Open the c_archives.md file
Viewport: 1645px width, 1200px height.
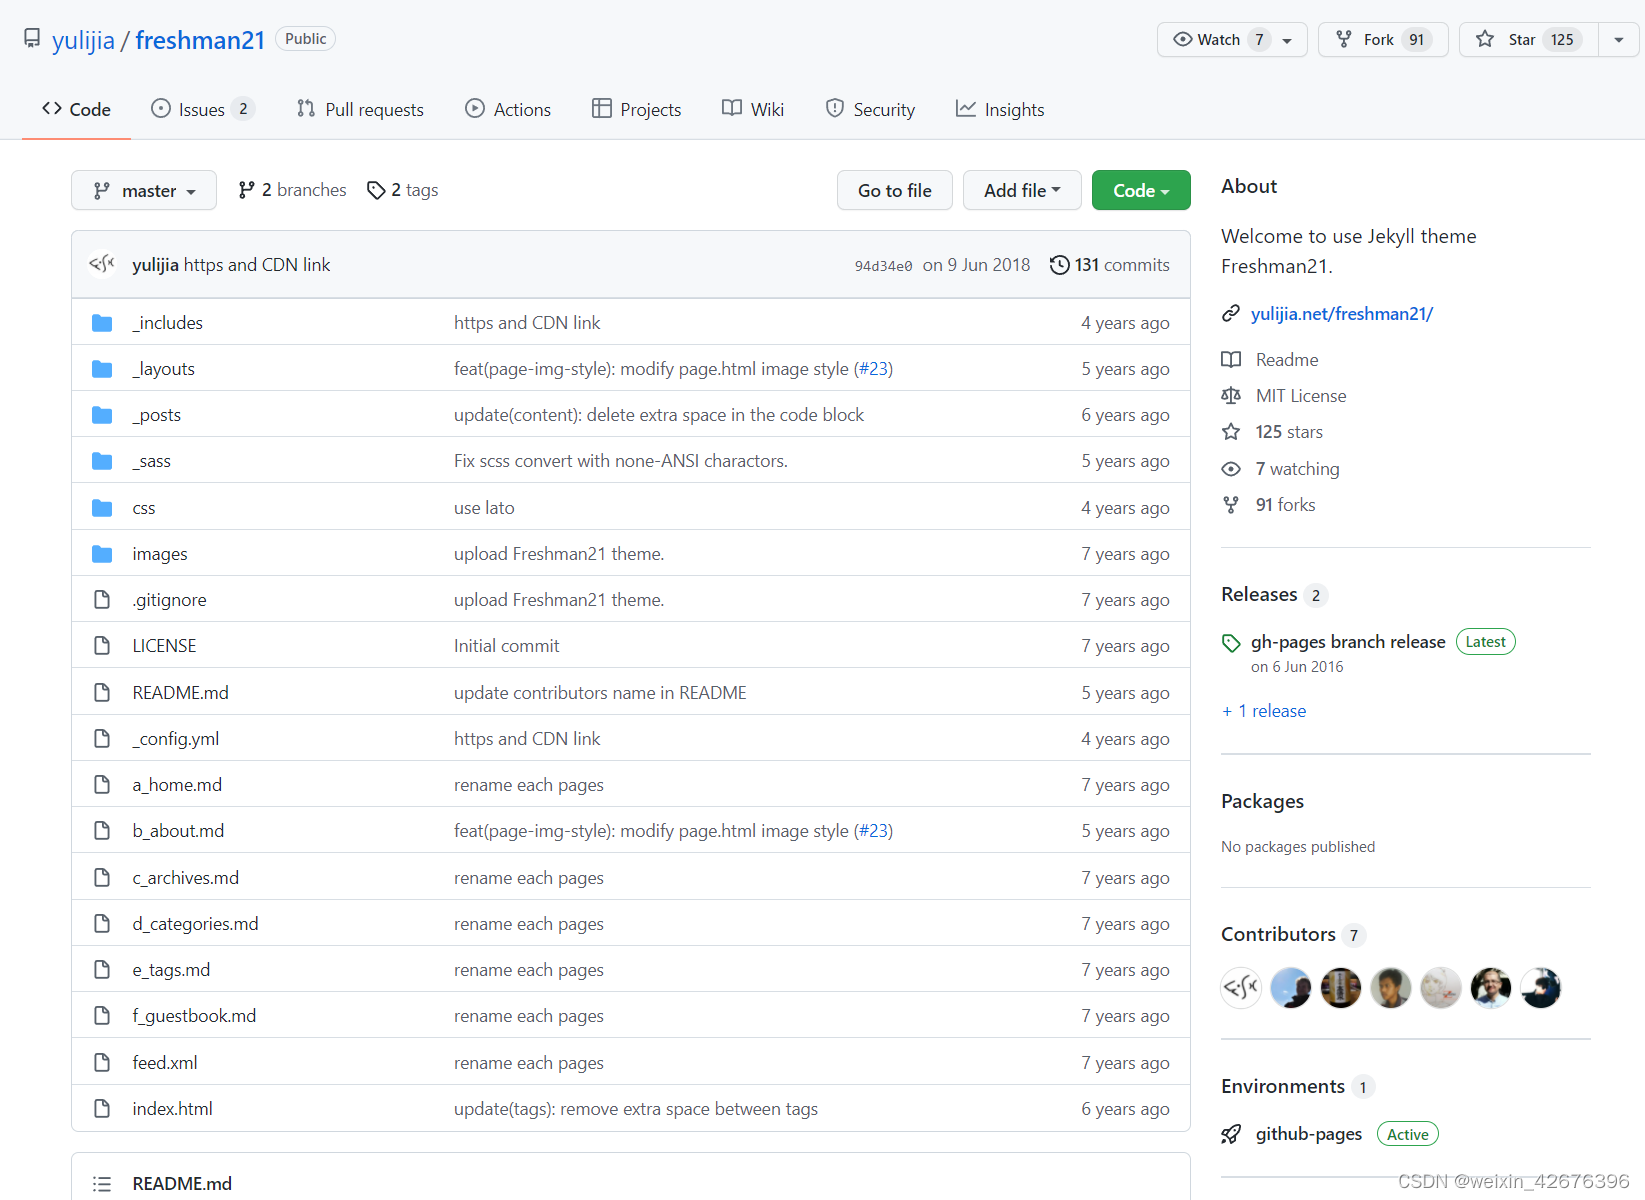point(186,878)
